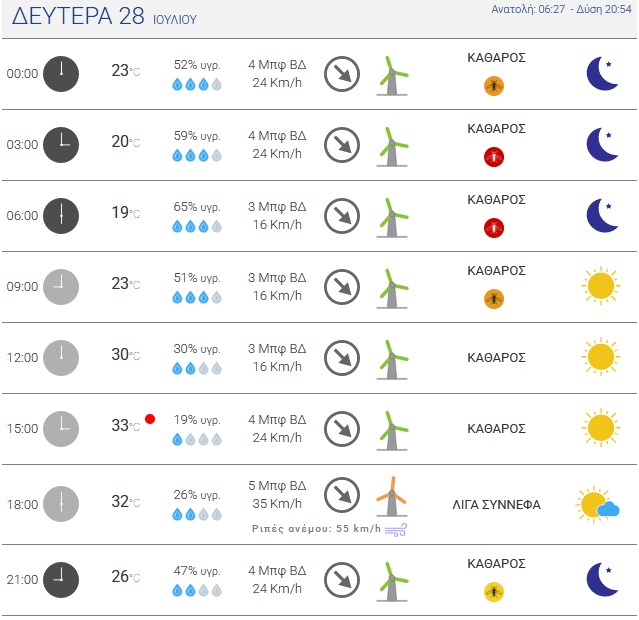The height and width of the screenshot is (620, 639).
Task: Click the wind direction arrow at 12:00
Action: pos(342,358)
